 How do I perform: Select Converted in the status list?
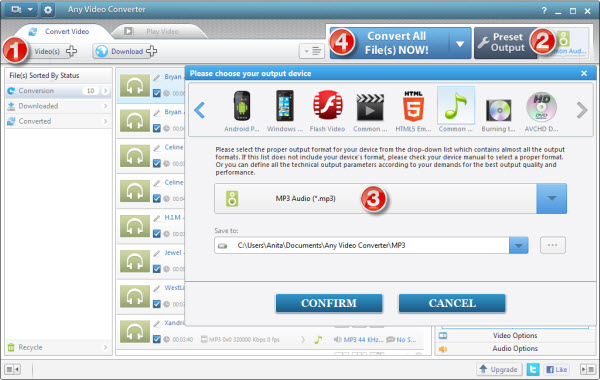tap(58, 121)
